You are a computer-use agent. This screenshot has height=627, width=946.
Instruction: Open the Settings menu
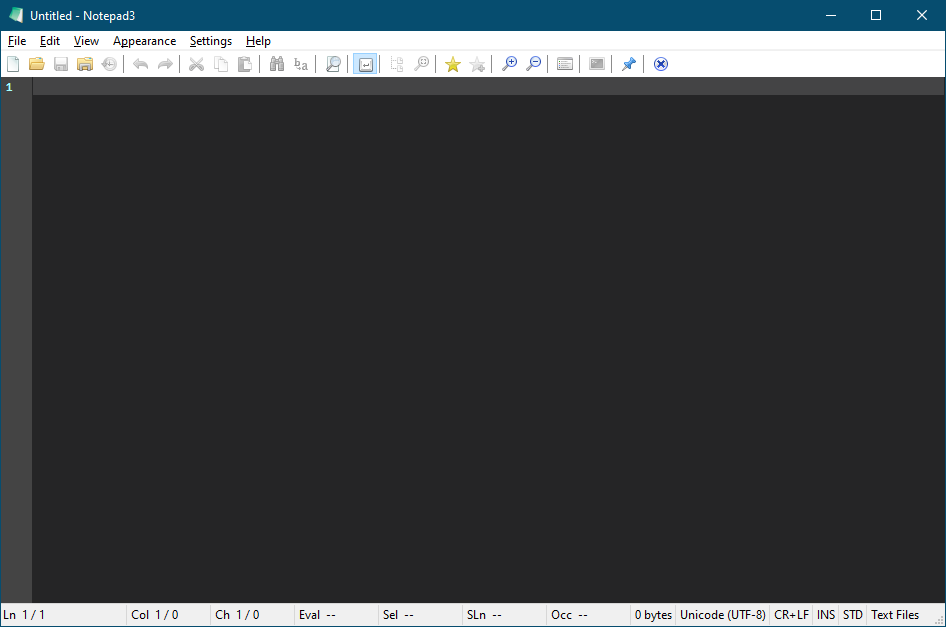(210, 41)
